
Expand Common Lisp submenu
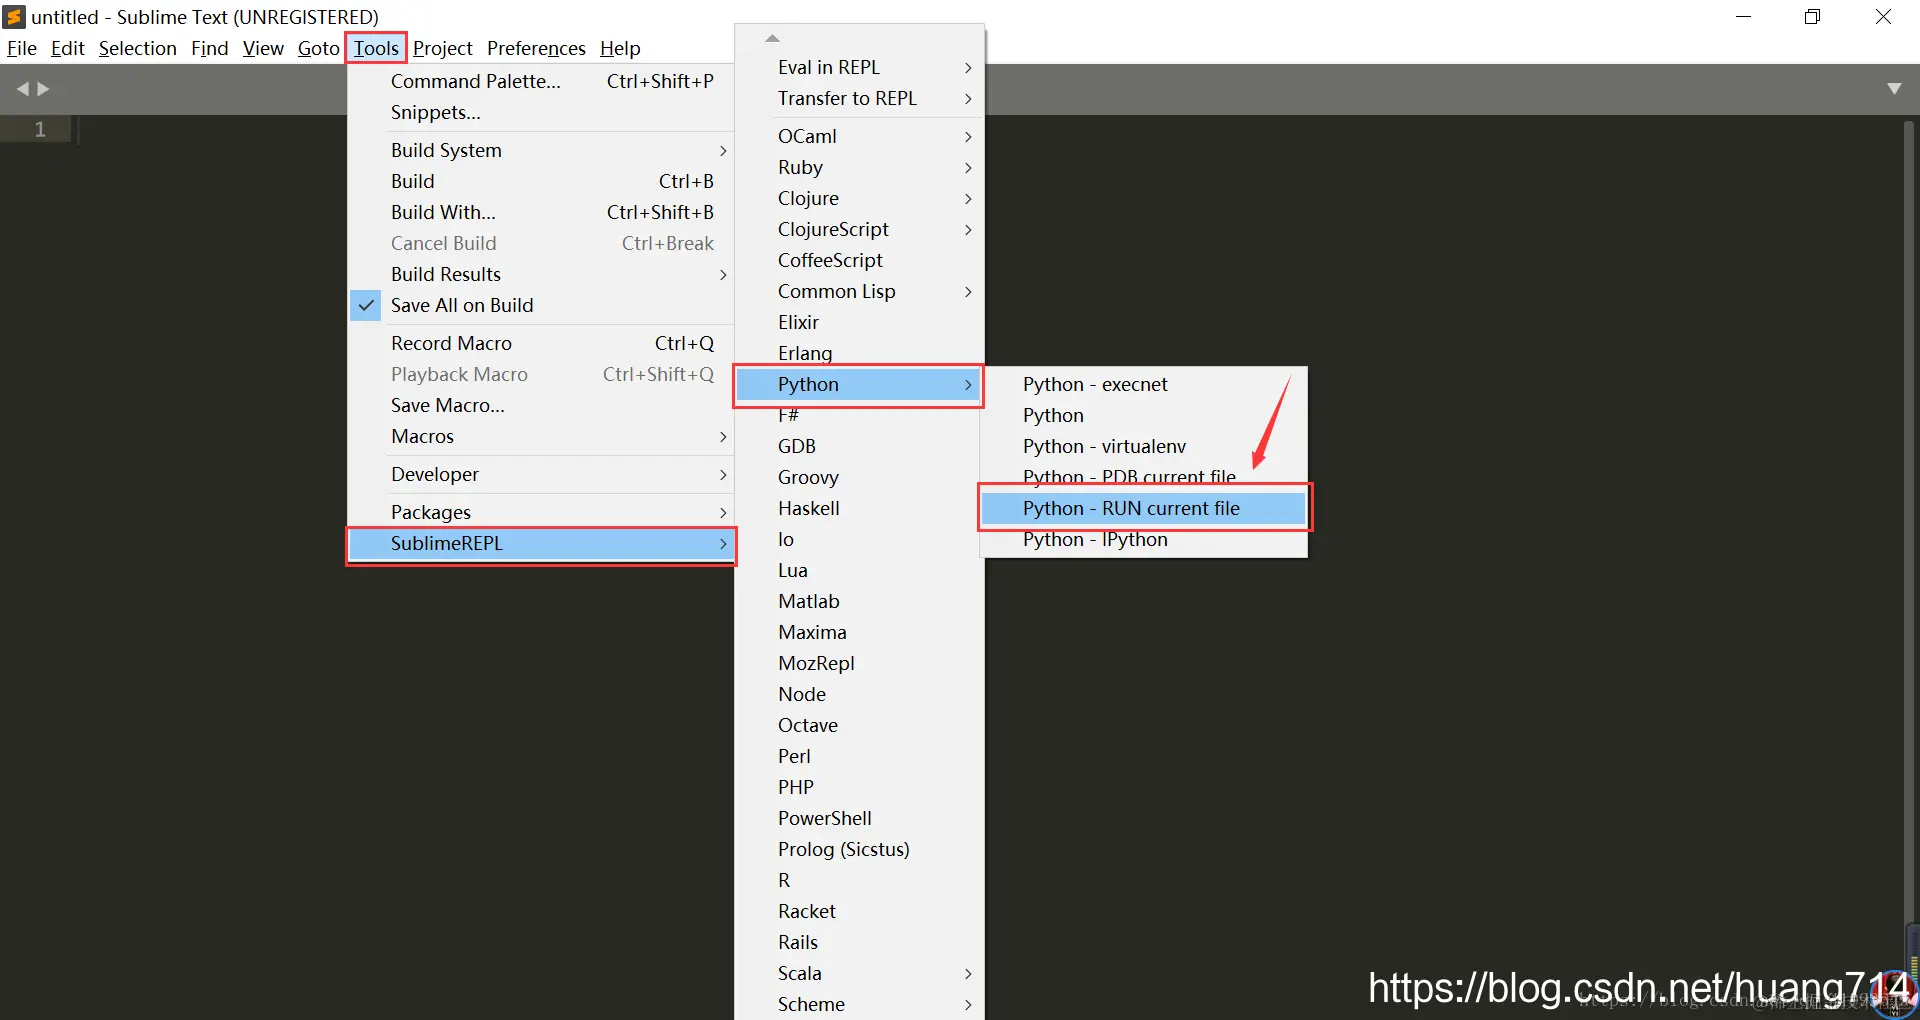click(x=859, y=291)
